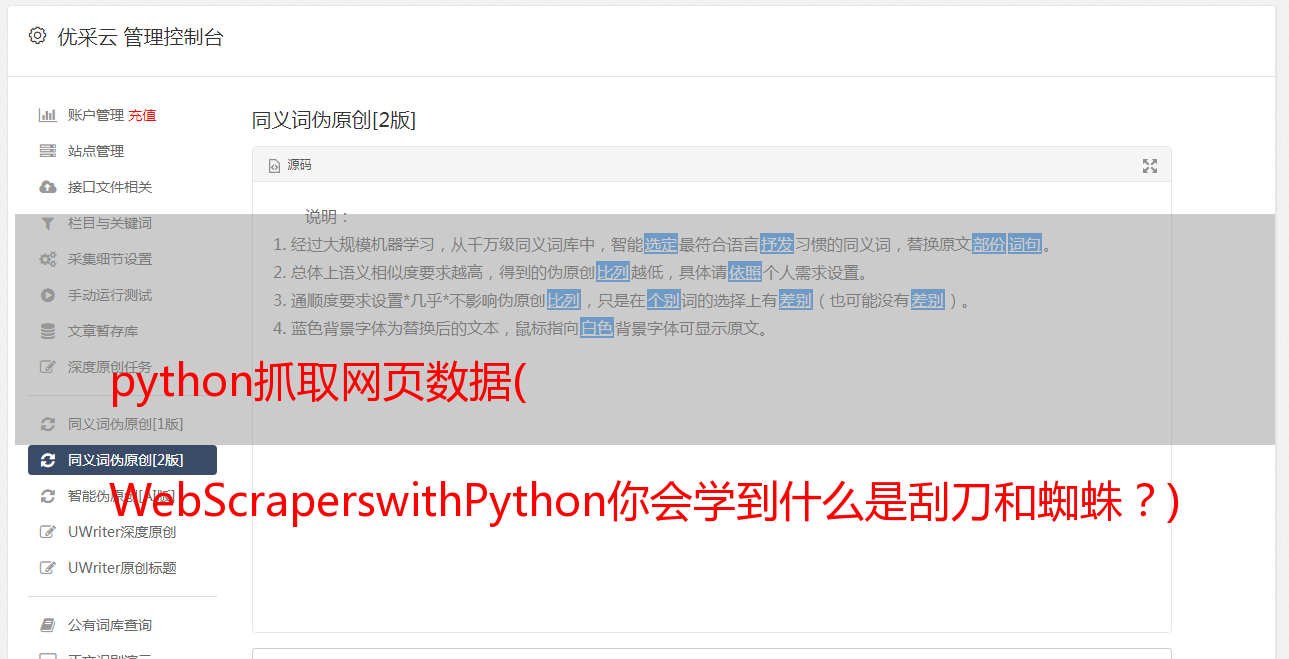Click the 采集细节设置 gears icon
The width and height of the screenshot is (1289, 659).
click(x=47, y=259)
